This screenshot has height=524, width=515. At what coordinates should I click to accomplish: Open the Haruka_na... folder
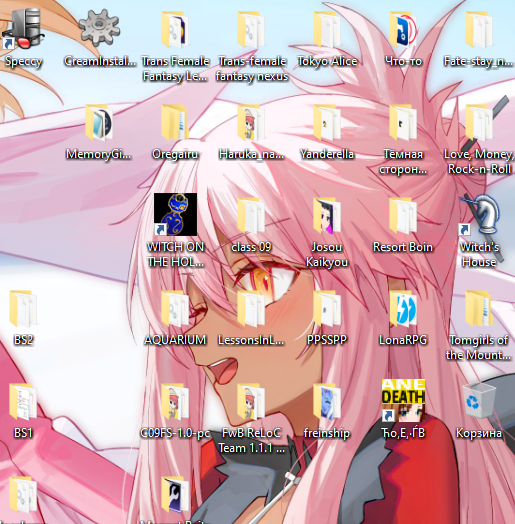[x=251, y=124]
